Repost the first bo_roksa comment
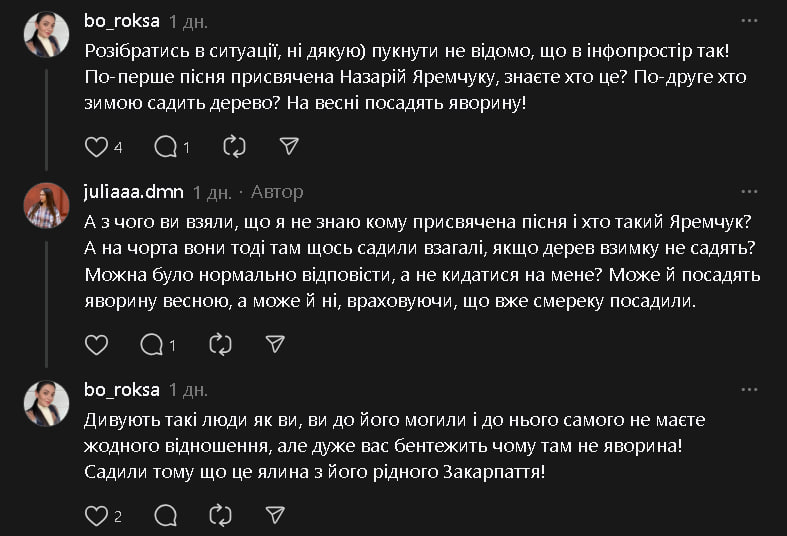The image size is (787, 536). [235, 147]
